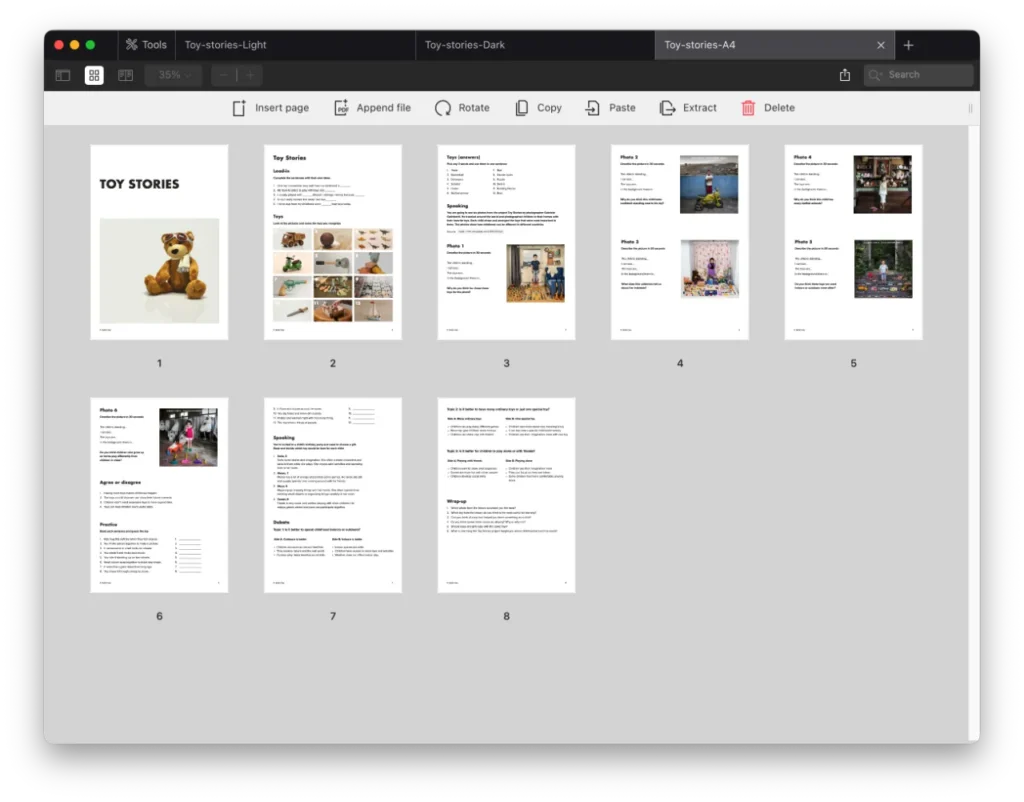Select the Toy Stories cover page thumbnail
Screen dimensions: 1024x802
(159, 242)
